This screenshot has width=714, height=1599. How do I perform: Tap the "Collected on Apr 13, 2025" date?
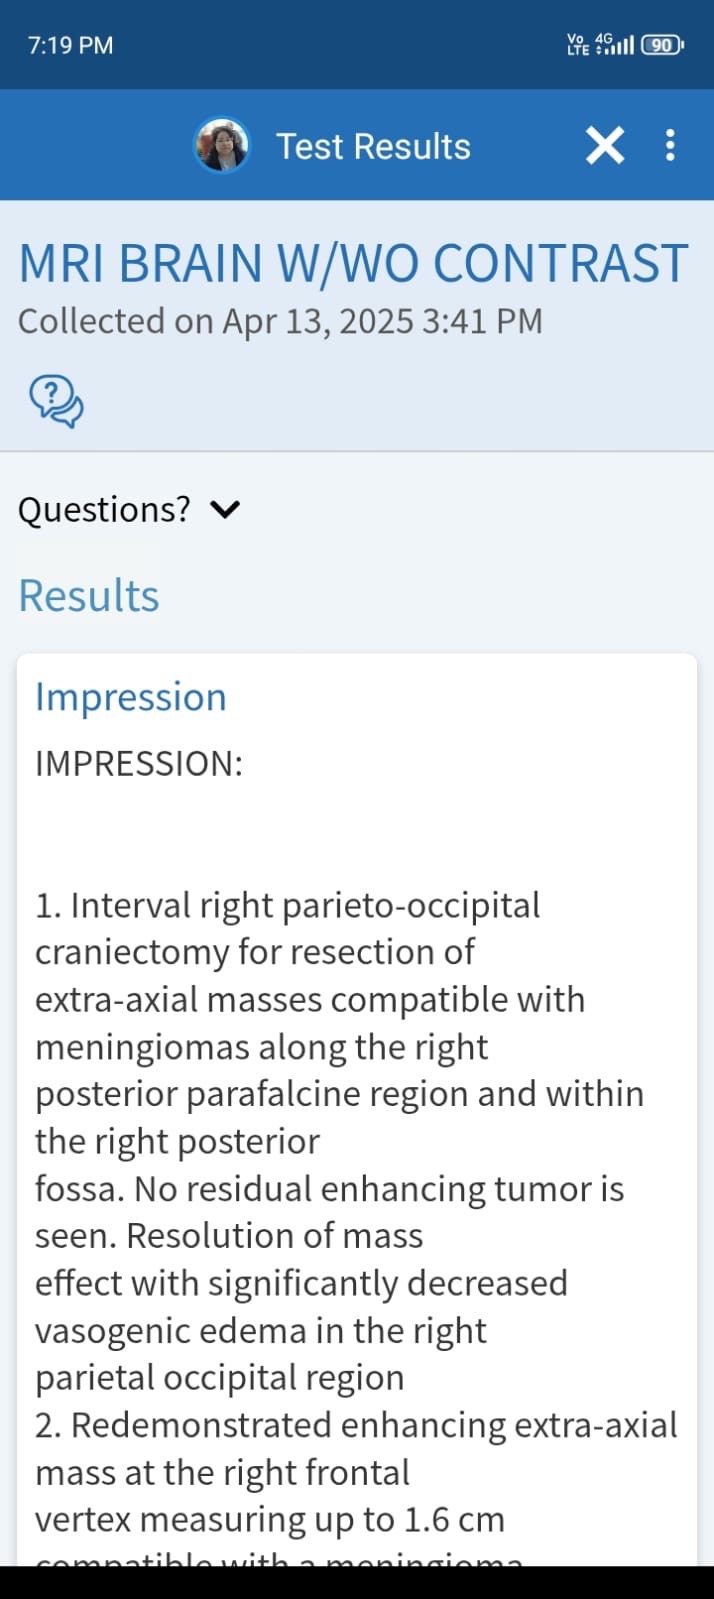pos(280,321)
